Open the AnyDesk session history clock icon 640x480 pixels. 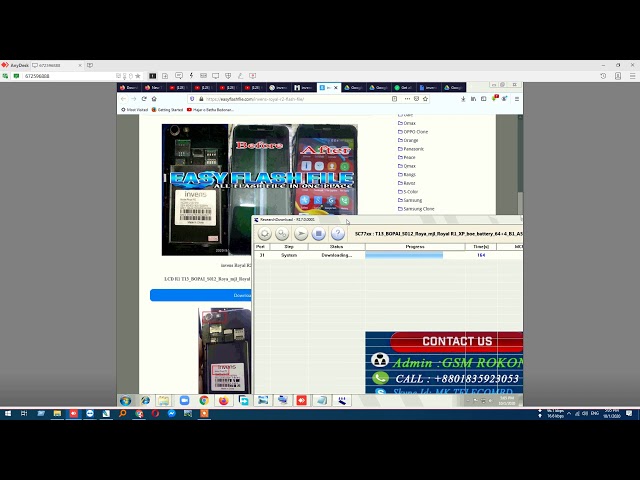(603, 76)
